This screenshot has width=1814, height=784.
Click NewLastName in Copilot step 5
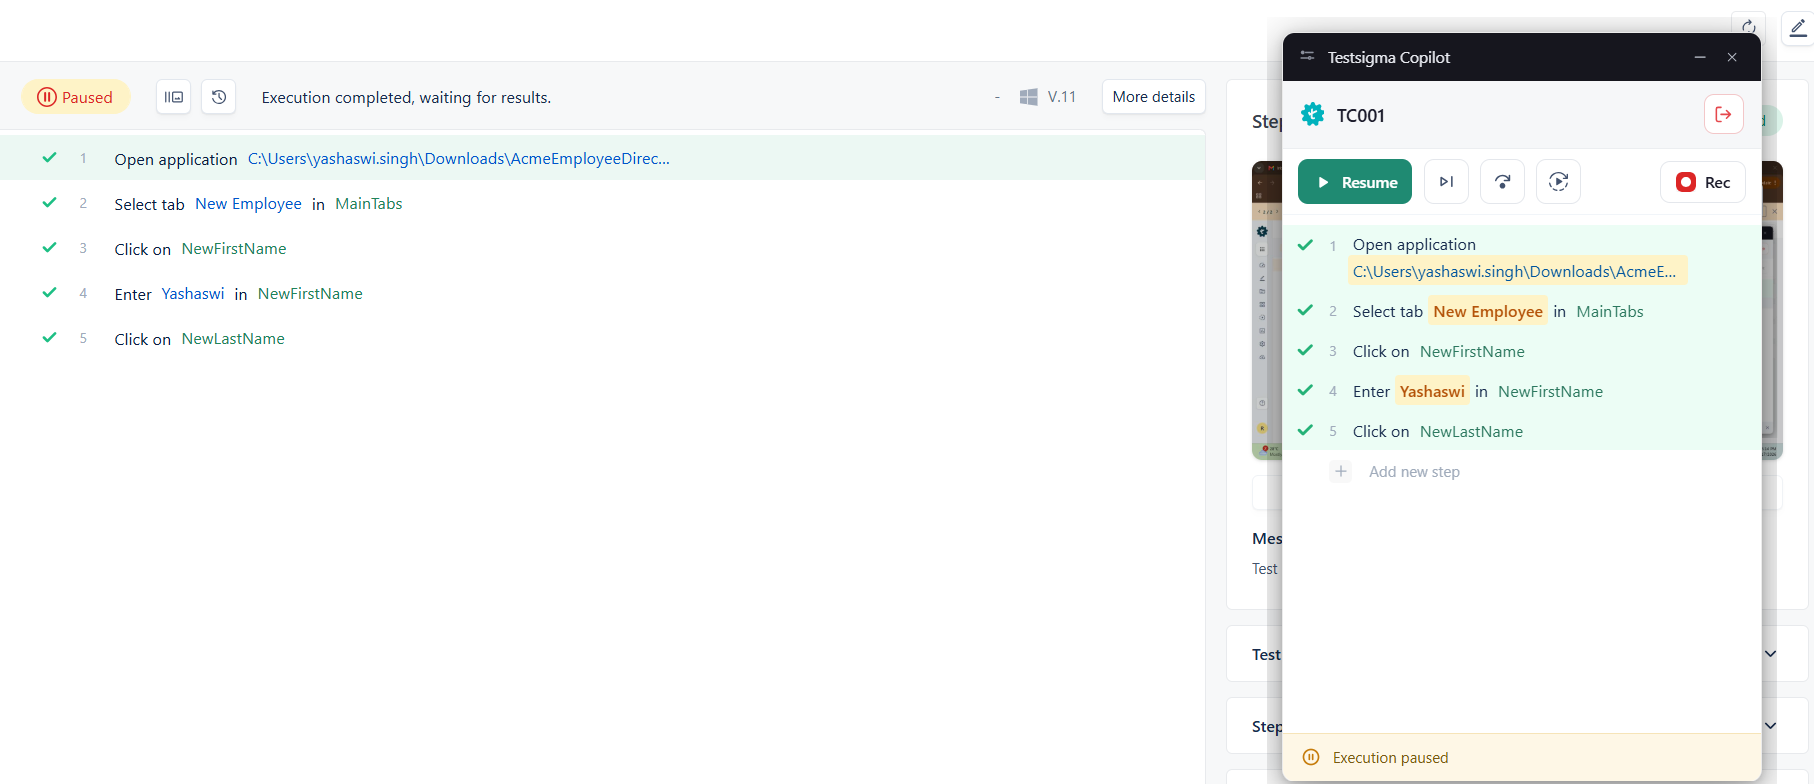(x=1471, y=432)
